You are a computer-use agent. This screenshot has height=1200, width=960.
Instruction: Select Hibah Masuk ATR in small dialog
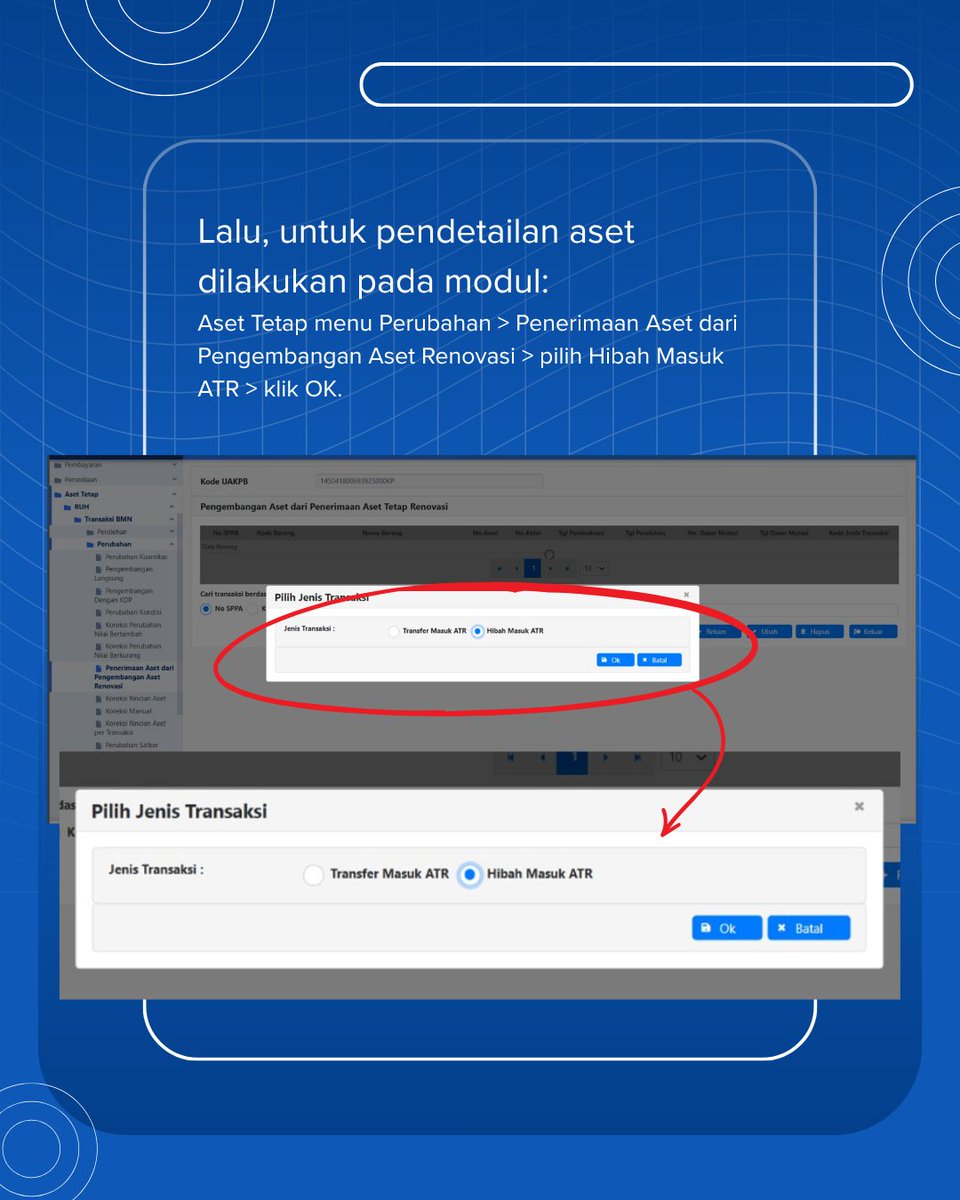pyautogui.click(x=478, y=631)
